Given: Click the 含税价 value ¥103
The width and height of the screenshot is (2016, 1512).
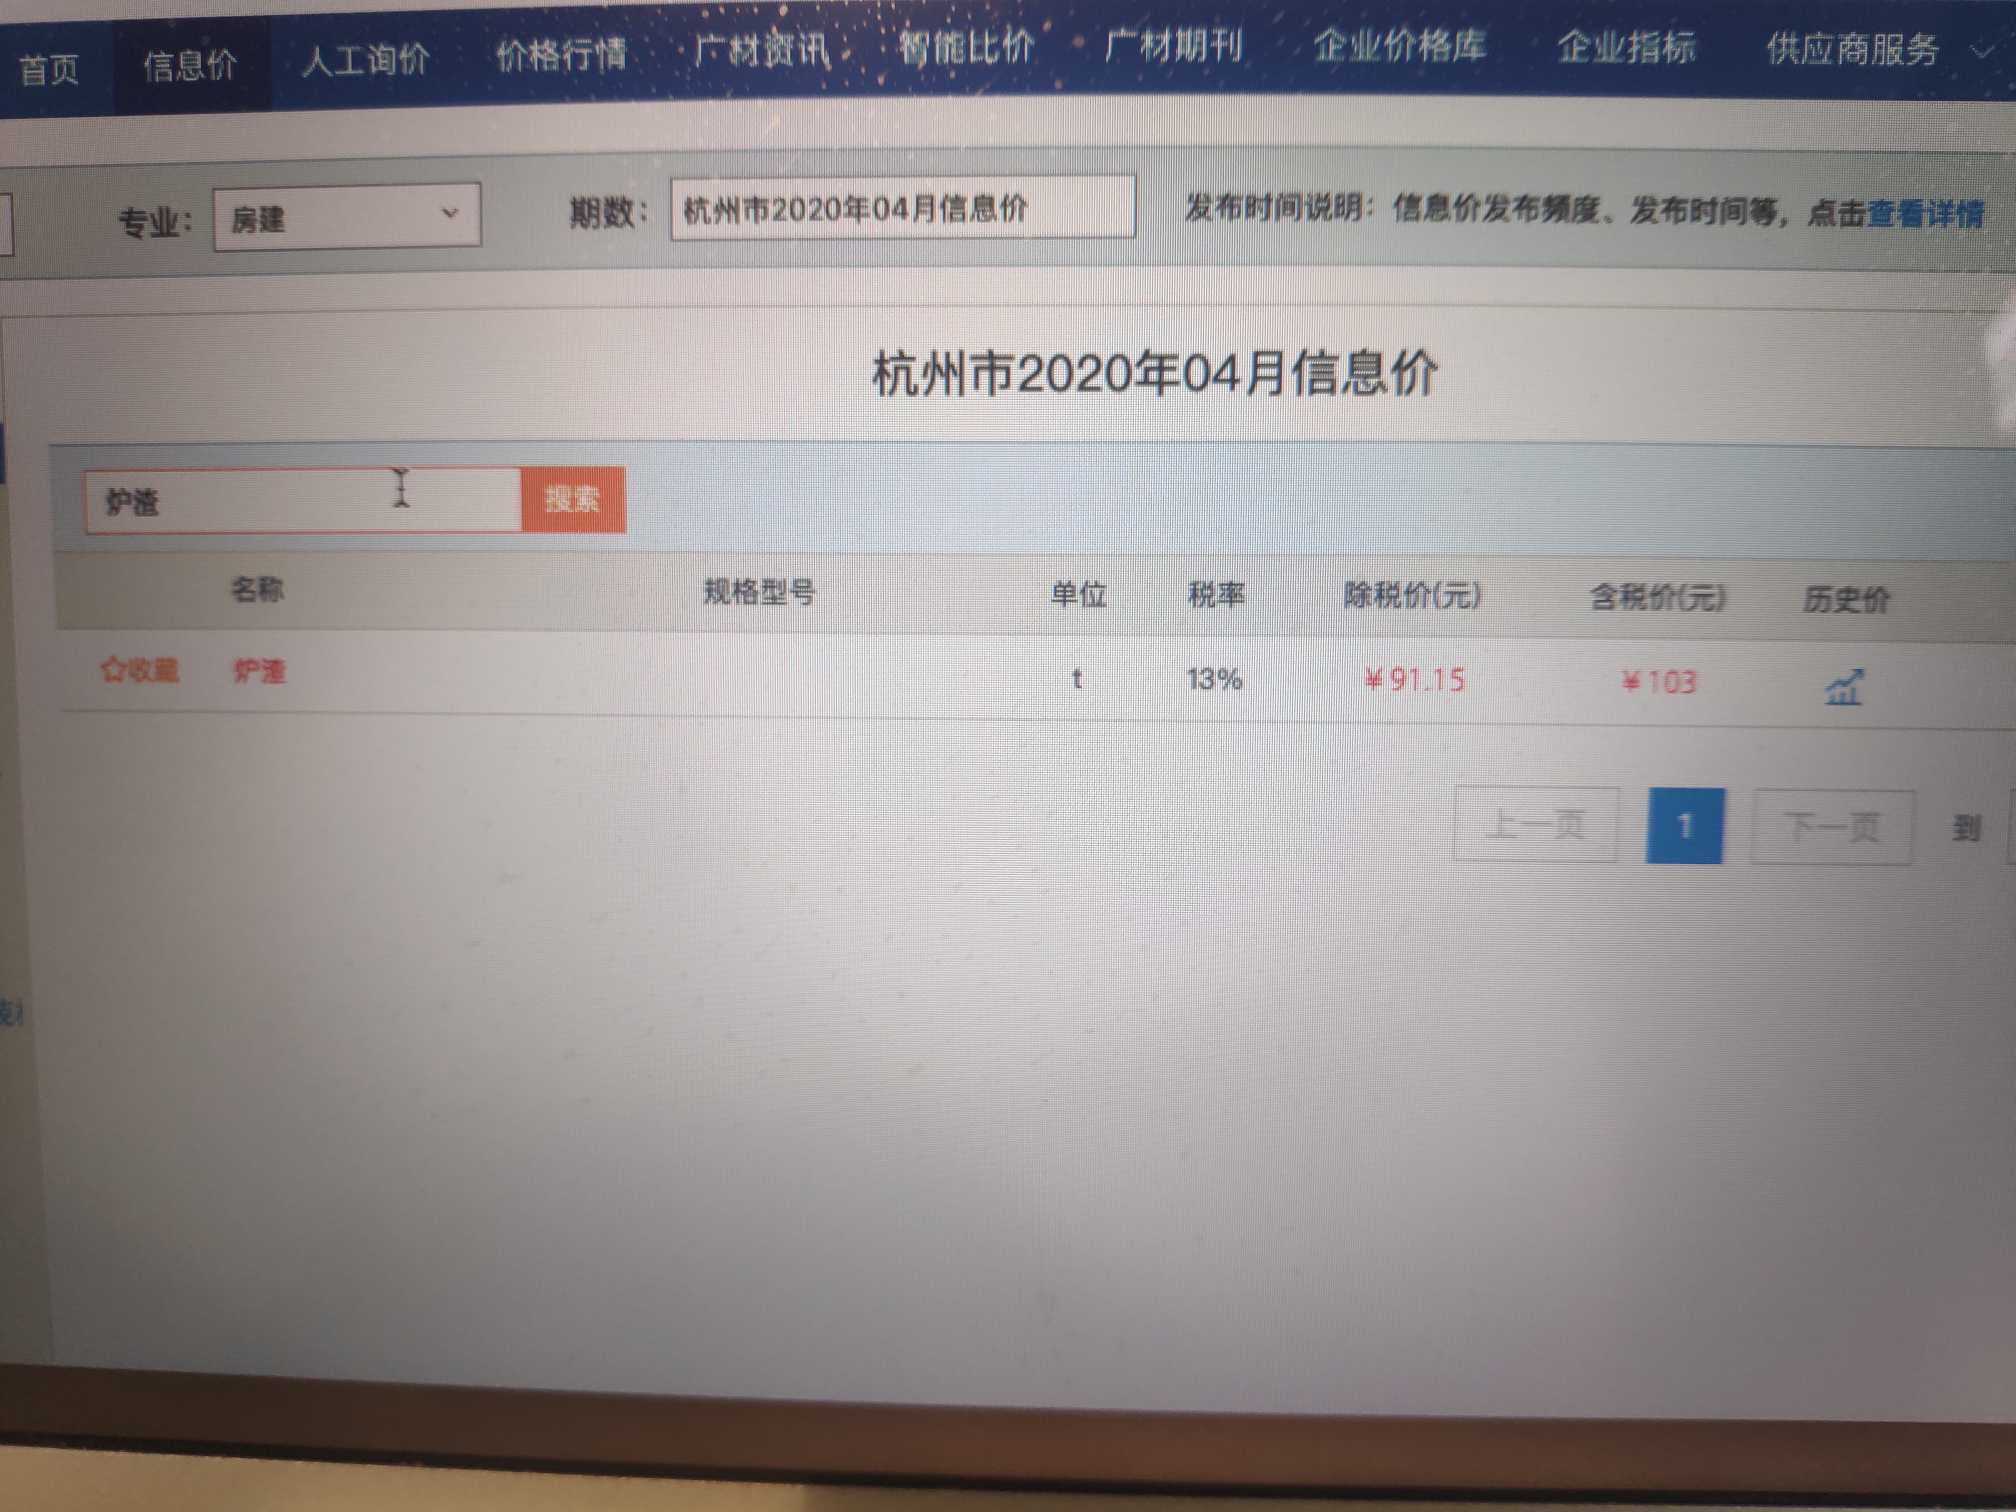Looking at the screenshot, I should click(x=1659, y=682).
